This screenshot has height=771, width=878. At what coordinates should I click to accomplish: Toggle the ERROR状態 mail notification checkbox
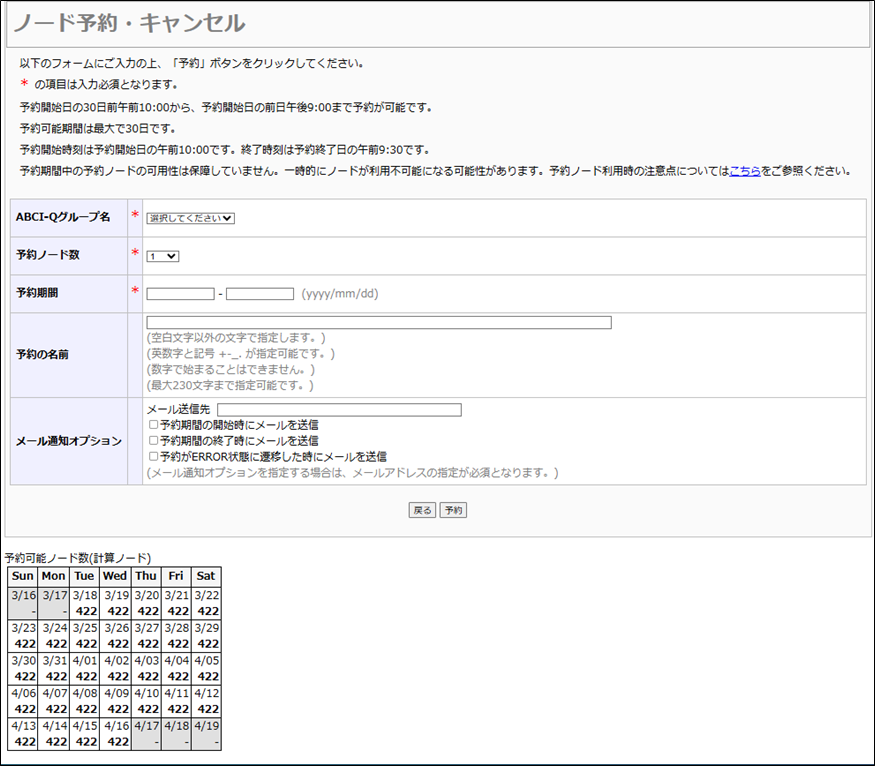(x=153, y=456)
